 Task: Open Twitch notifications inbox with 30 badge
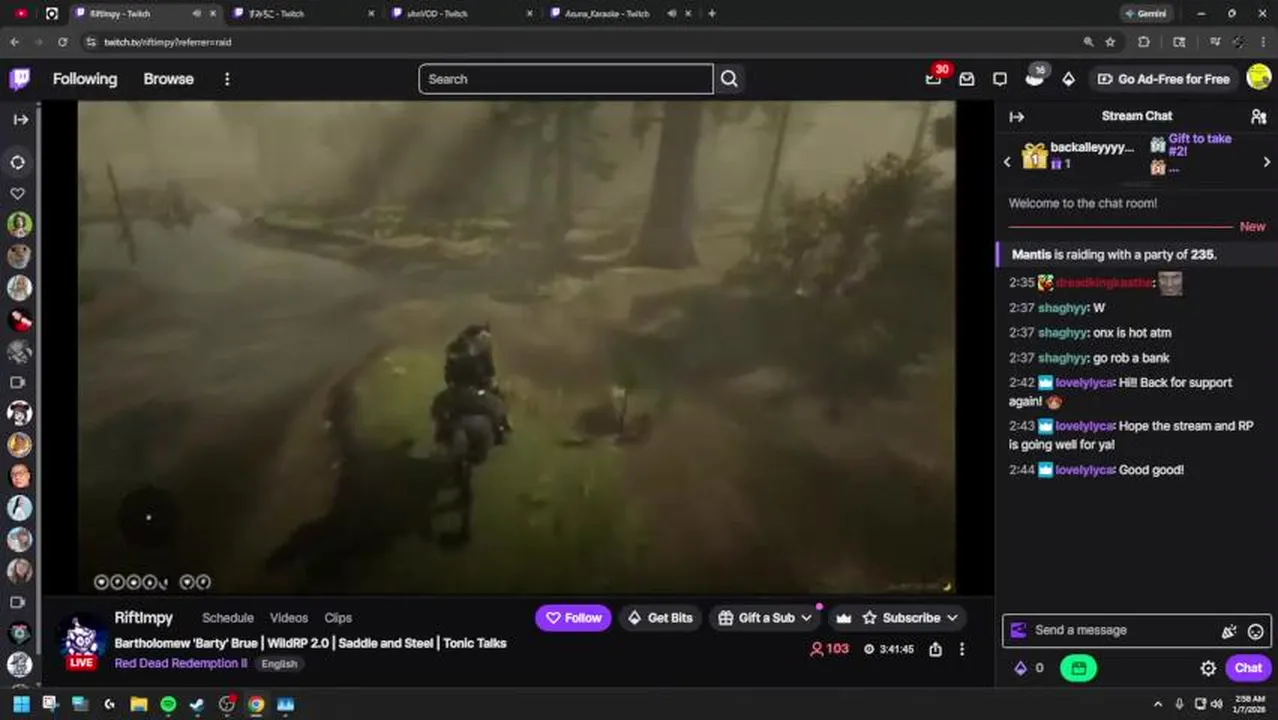point(934,78)
